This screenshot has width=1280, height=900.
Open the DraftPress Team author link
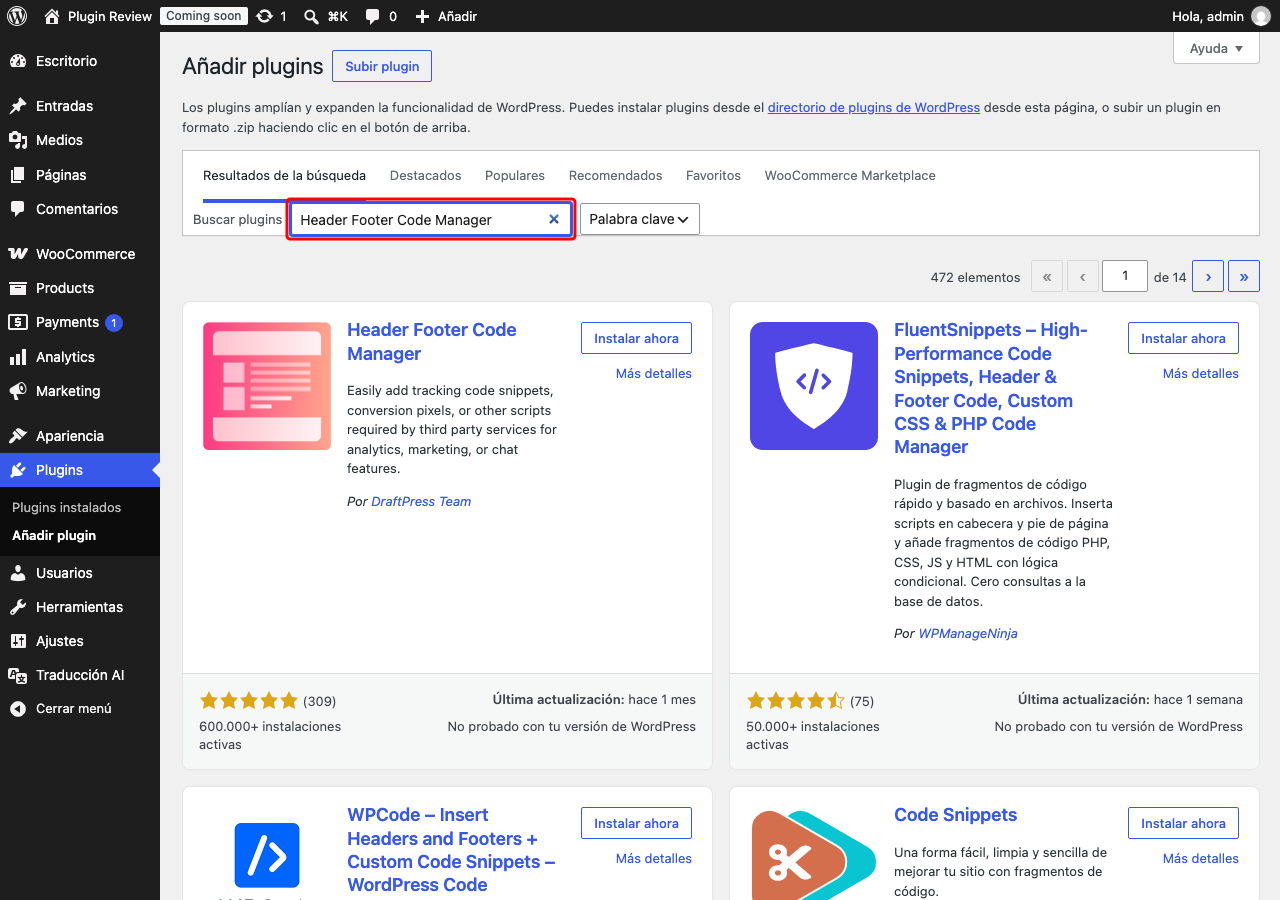421,501
